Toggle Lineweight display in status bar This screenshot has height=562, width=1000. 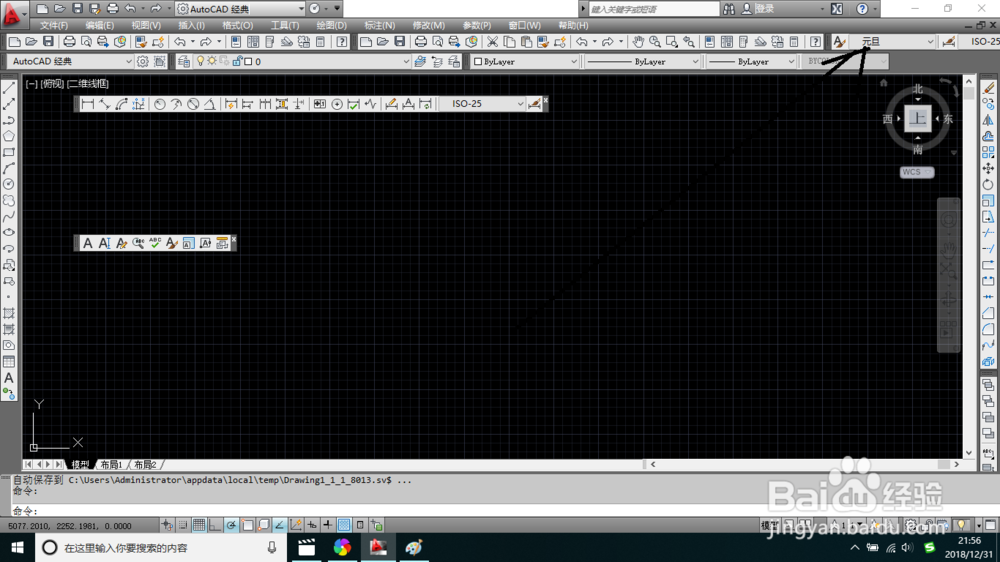pyautogui.click(x=328, y=525)
